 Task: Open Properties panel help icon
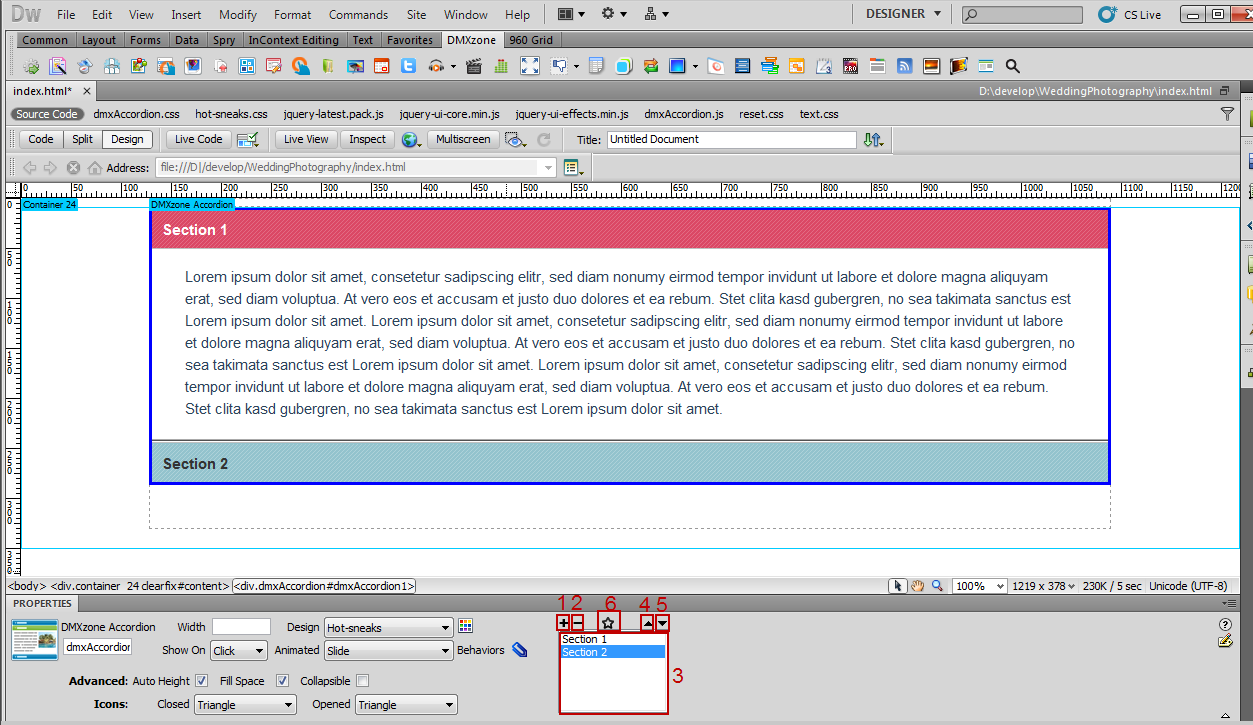[1225, 625]
